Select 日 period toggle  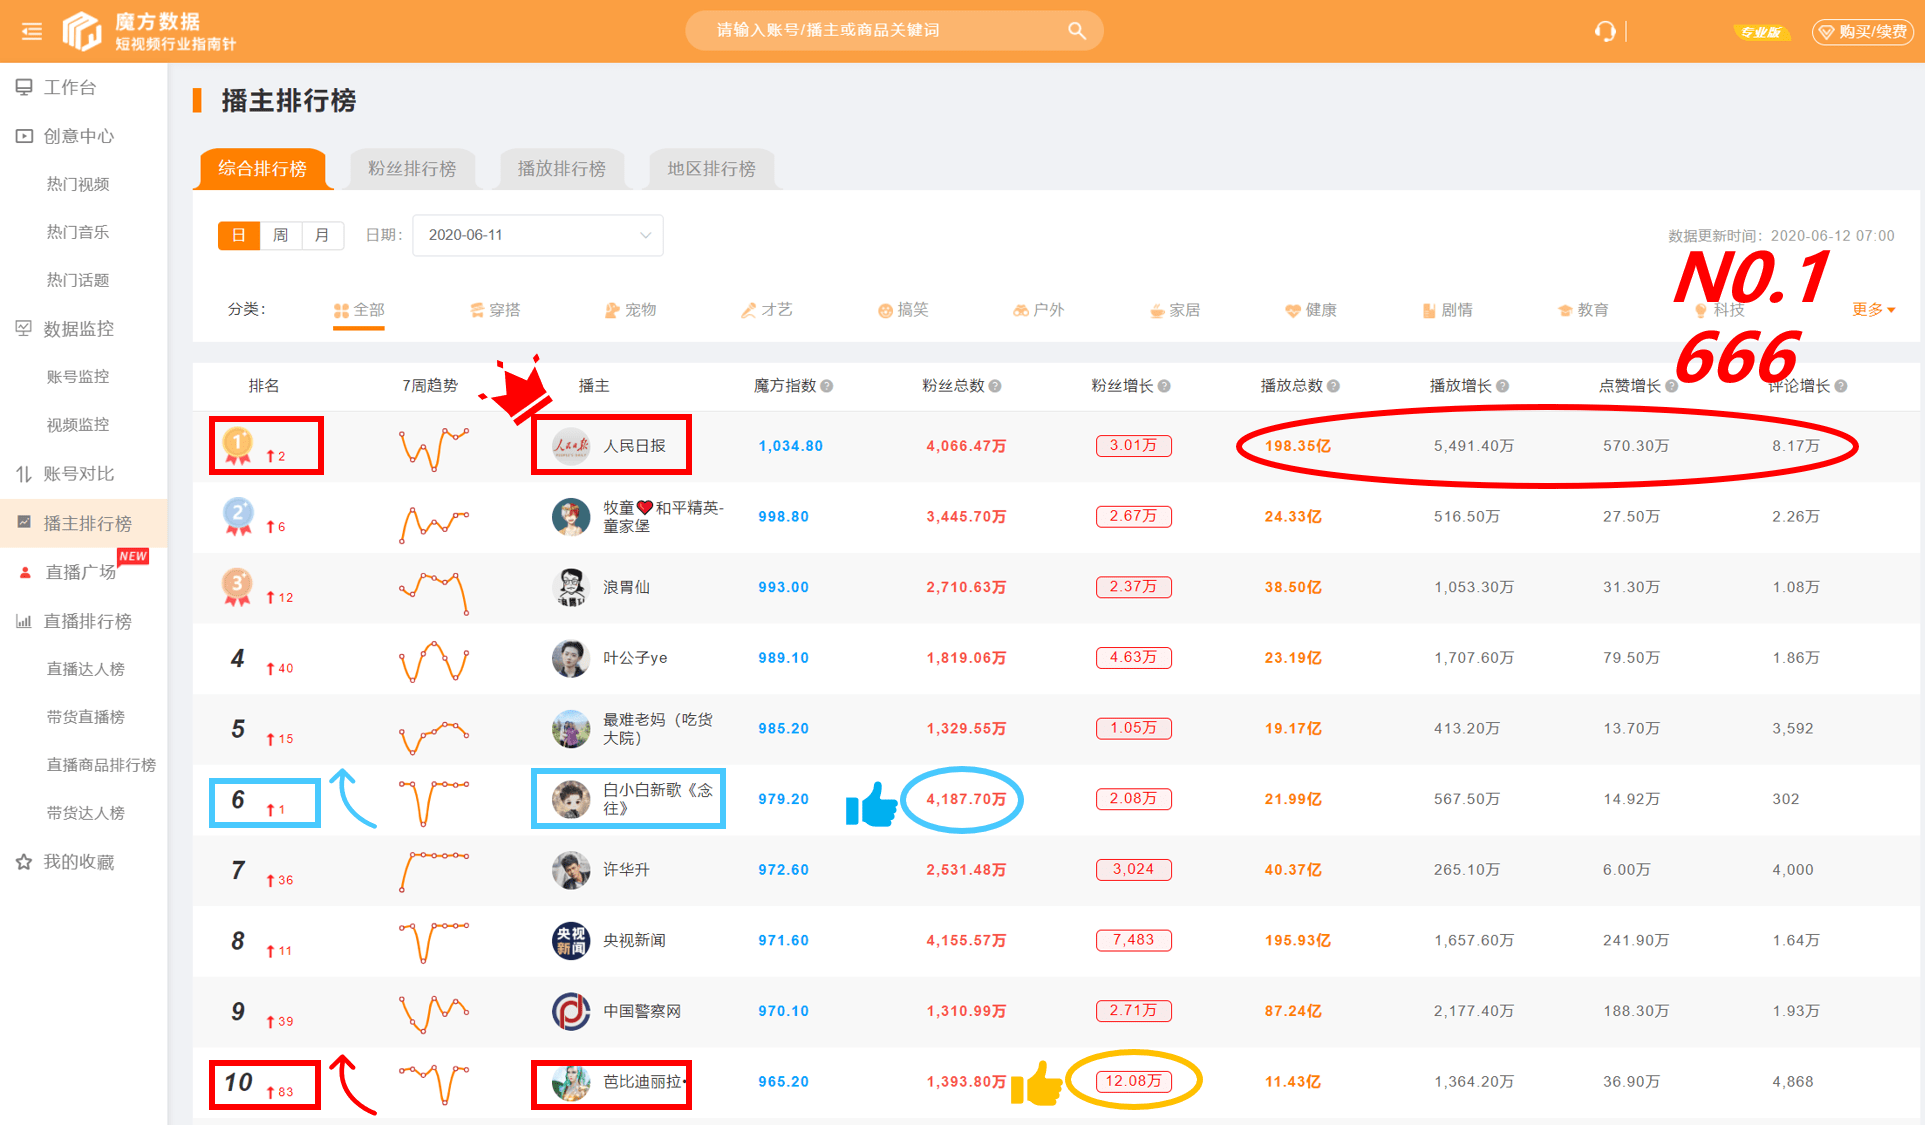(x=239, y=235)
